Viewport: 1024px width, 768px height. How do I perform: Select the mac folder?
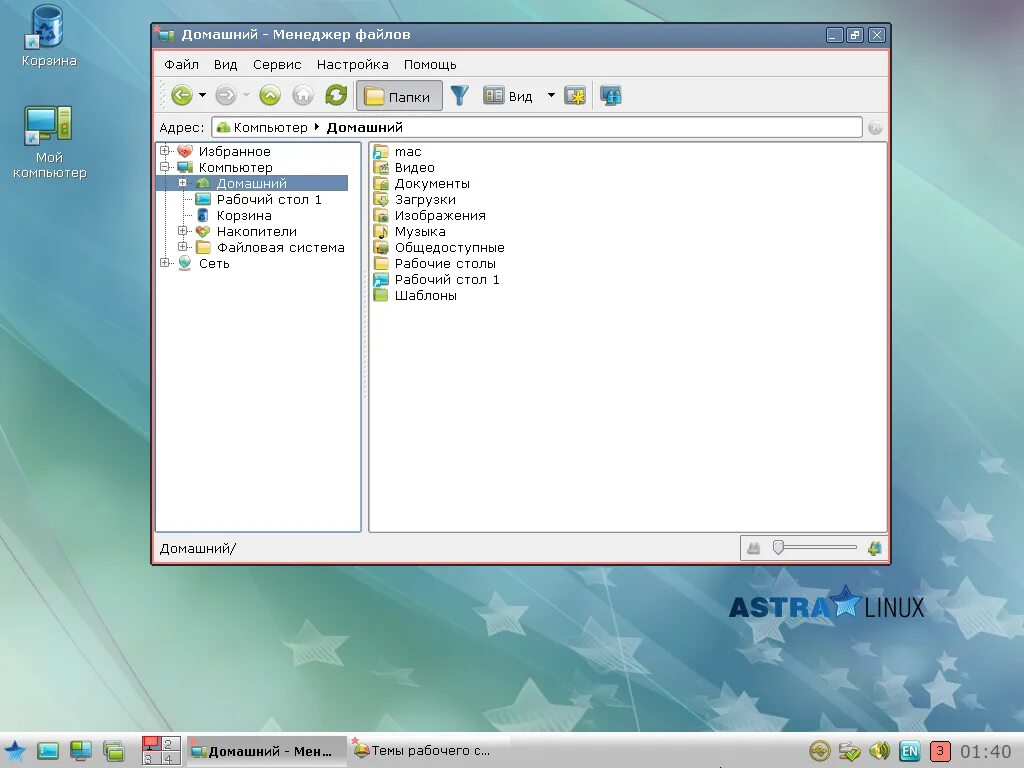coord(398,152)
